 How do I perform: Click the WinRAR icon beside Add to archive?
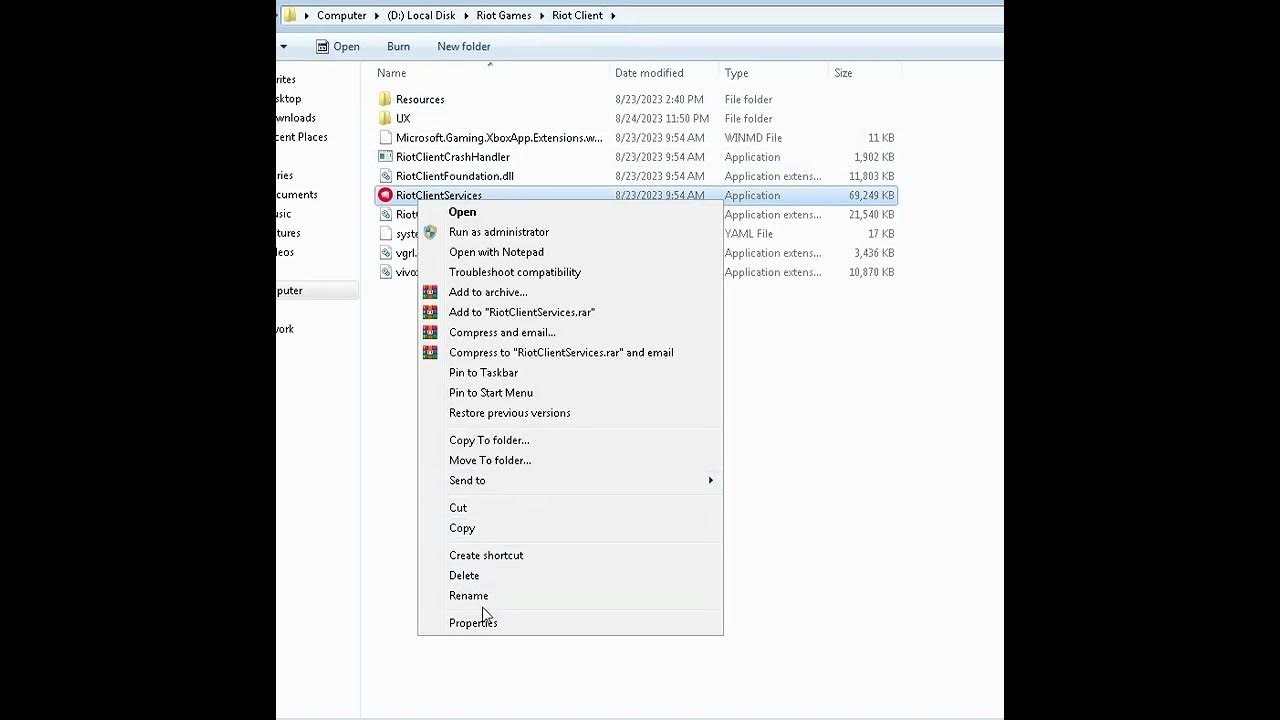point(430,292)
